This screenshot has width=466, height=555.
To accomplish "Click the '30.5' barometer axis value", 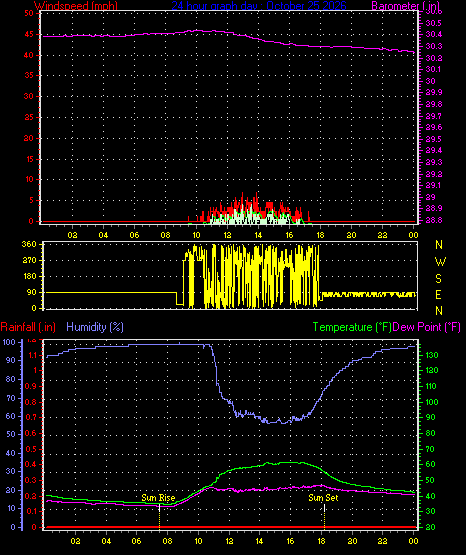I will tap(433, 23).
